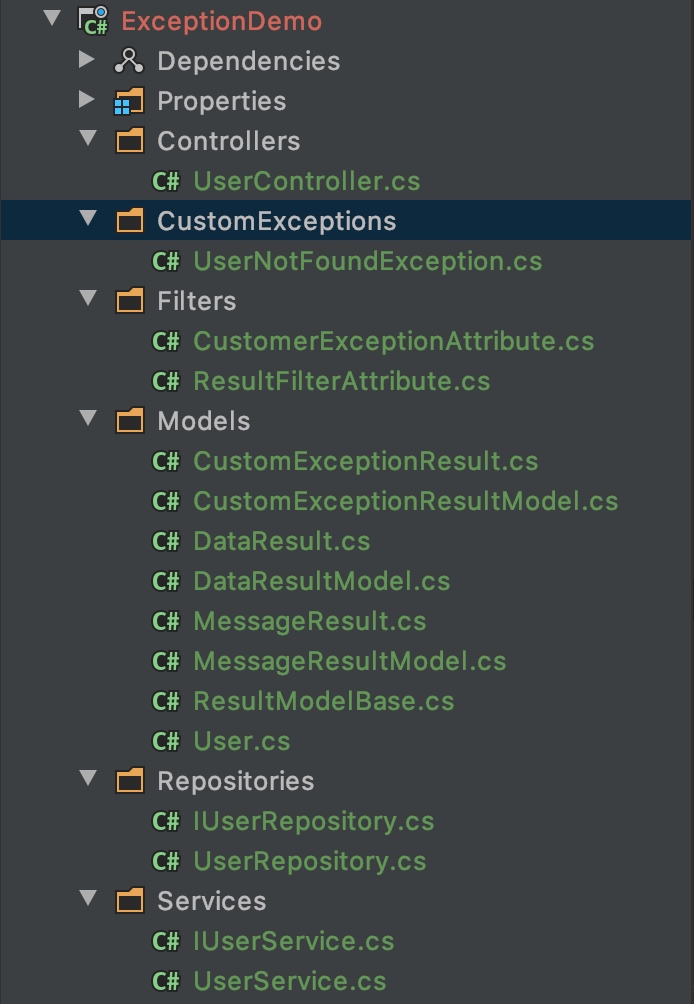Click the Controllers folder icon
694x1004 pixels.
point(130,141)
